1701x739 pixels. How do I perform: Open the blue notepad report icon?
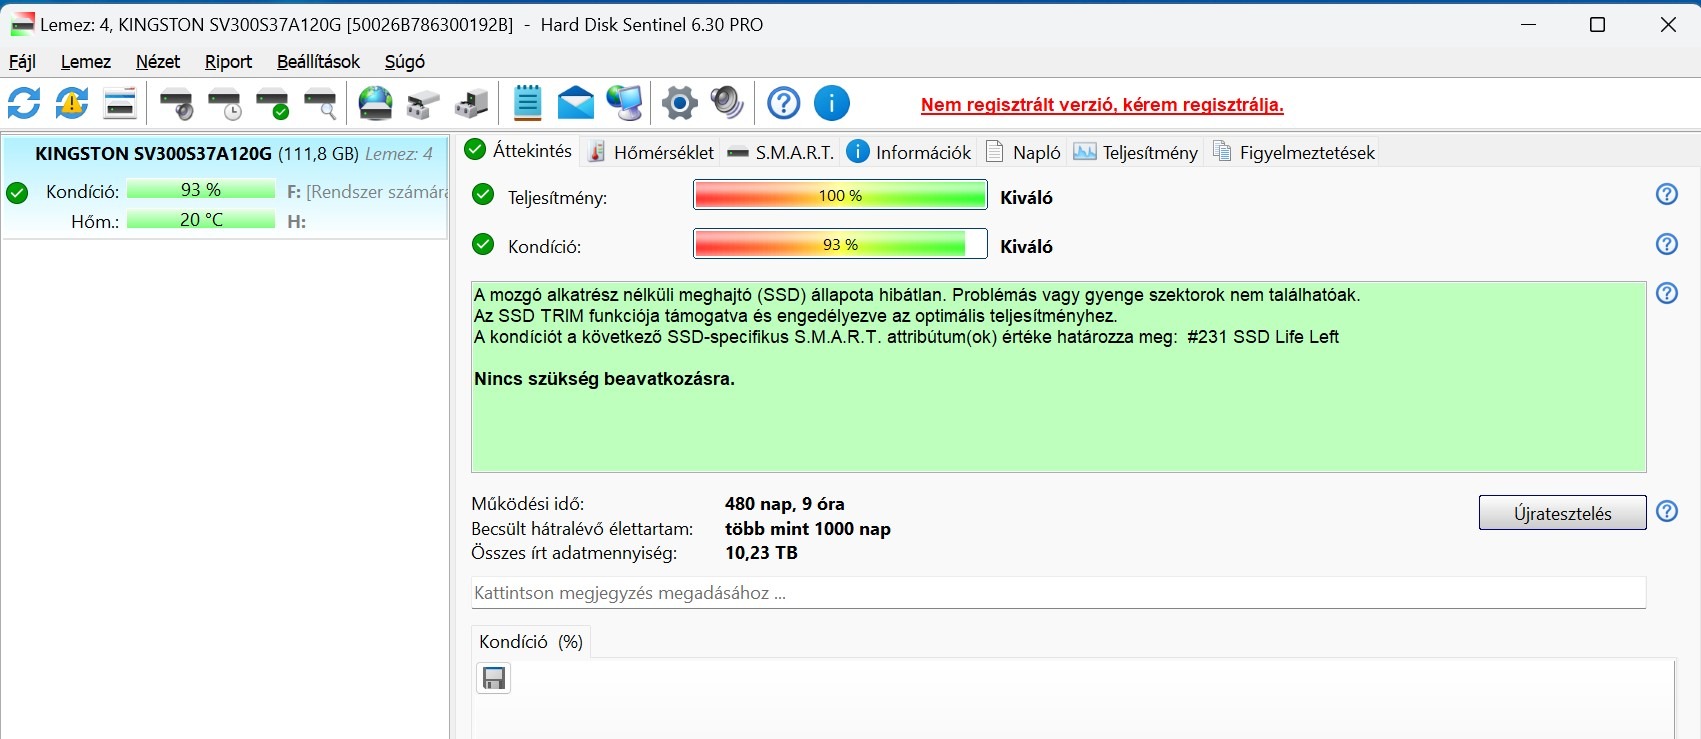(x=527, y=103)
